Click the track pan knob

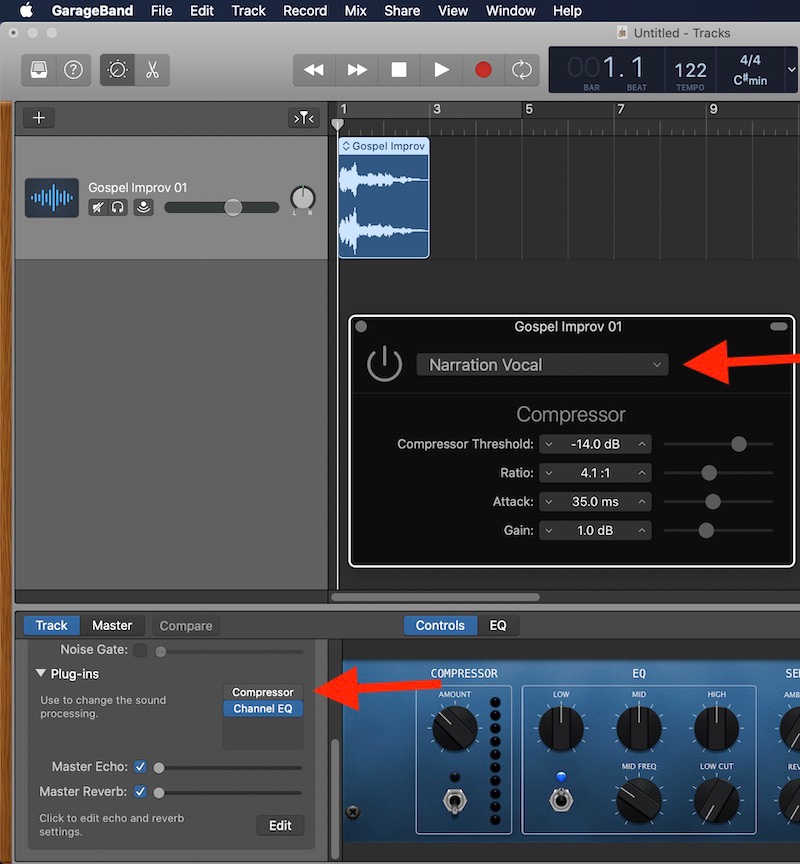pos(302,198)
